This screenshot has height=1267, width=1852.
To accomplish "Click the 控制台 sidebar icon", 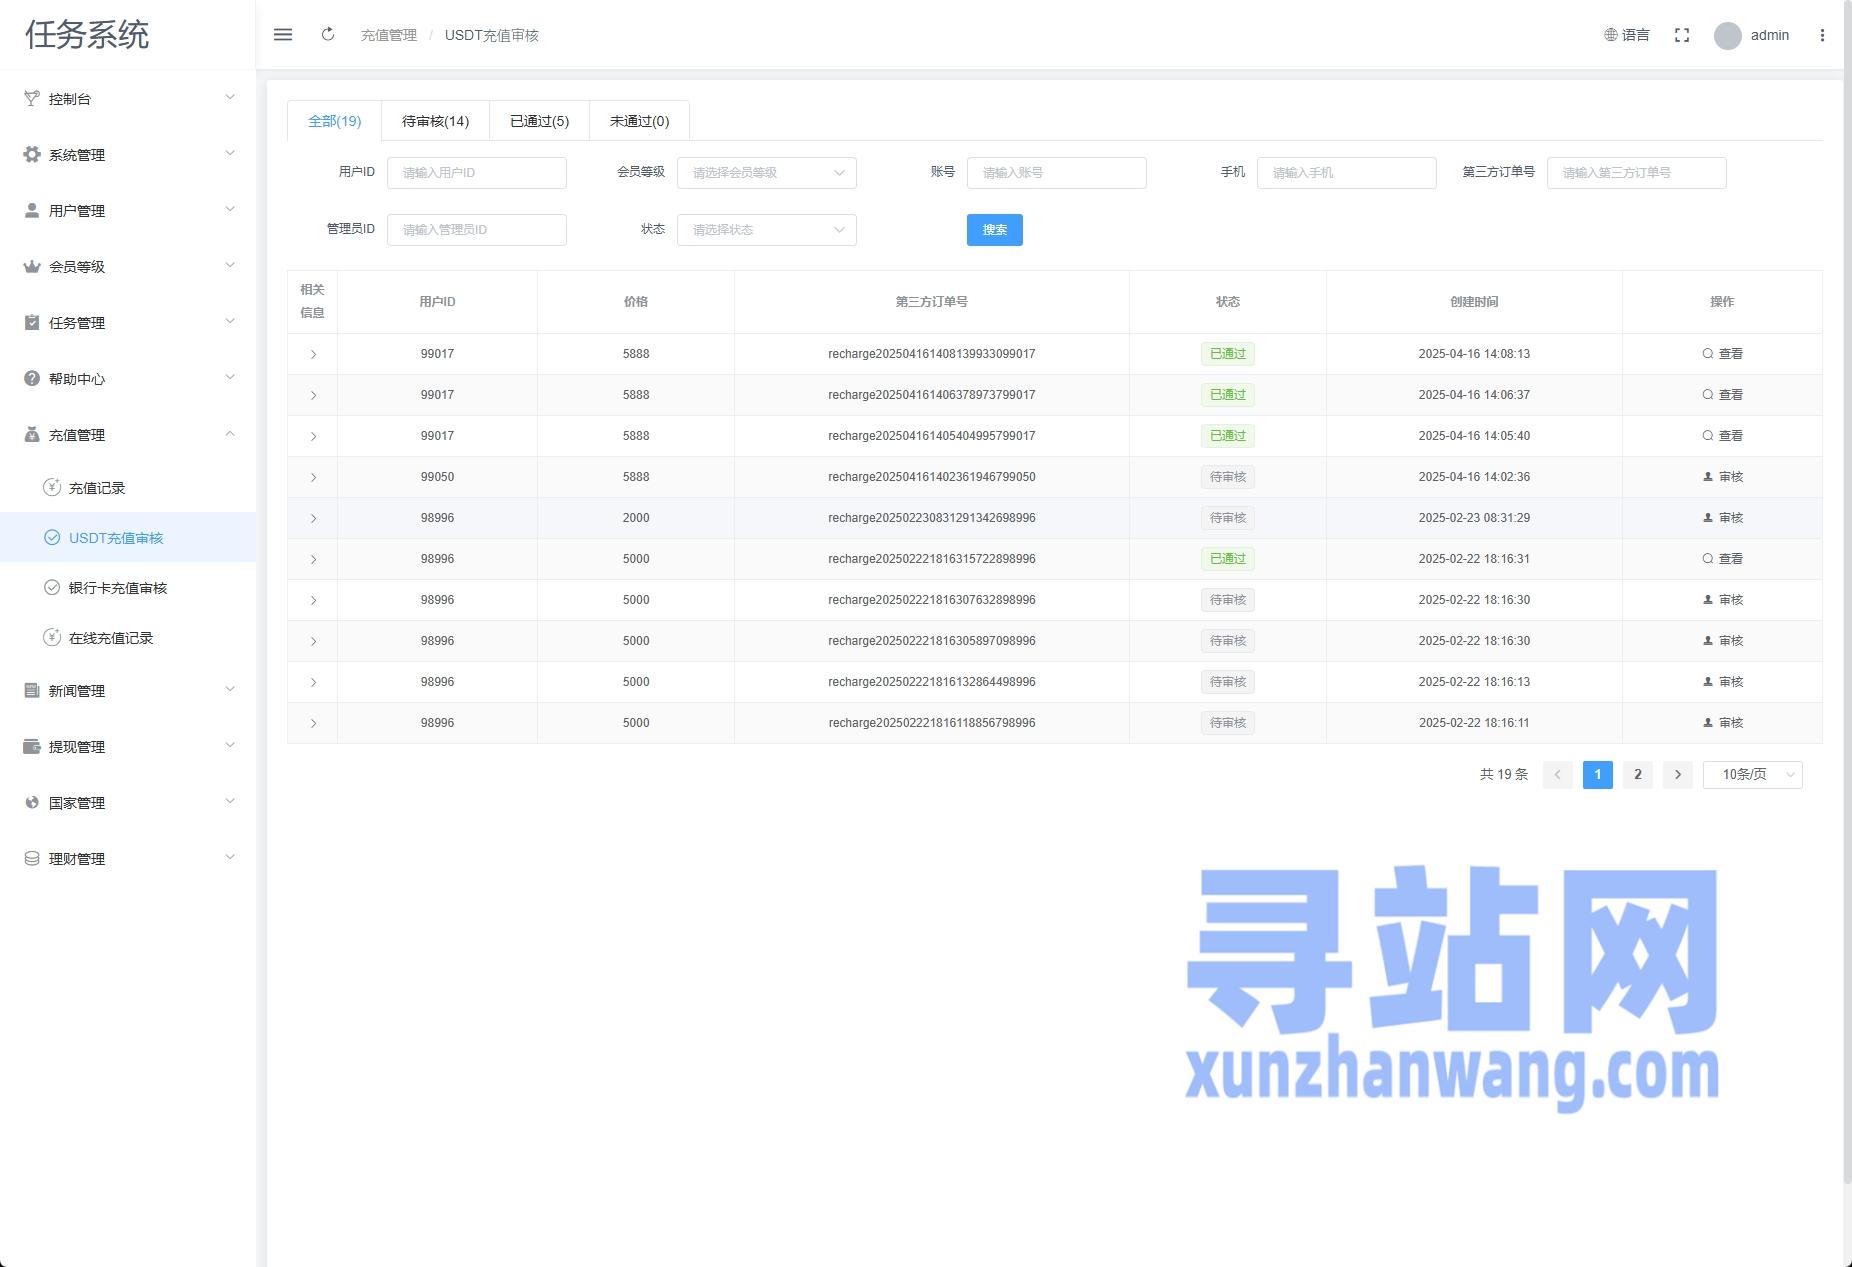I will point(32,99).
